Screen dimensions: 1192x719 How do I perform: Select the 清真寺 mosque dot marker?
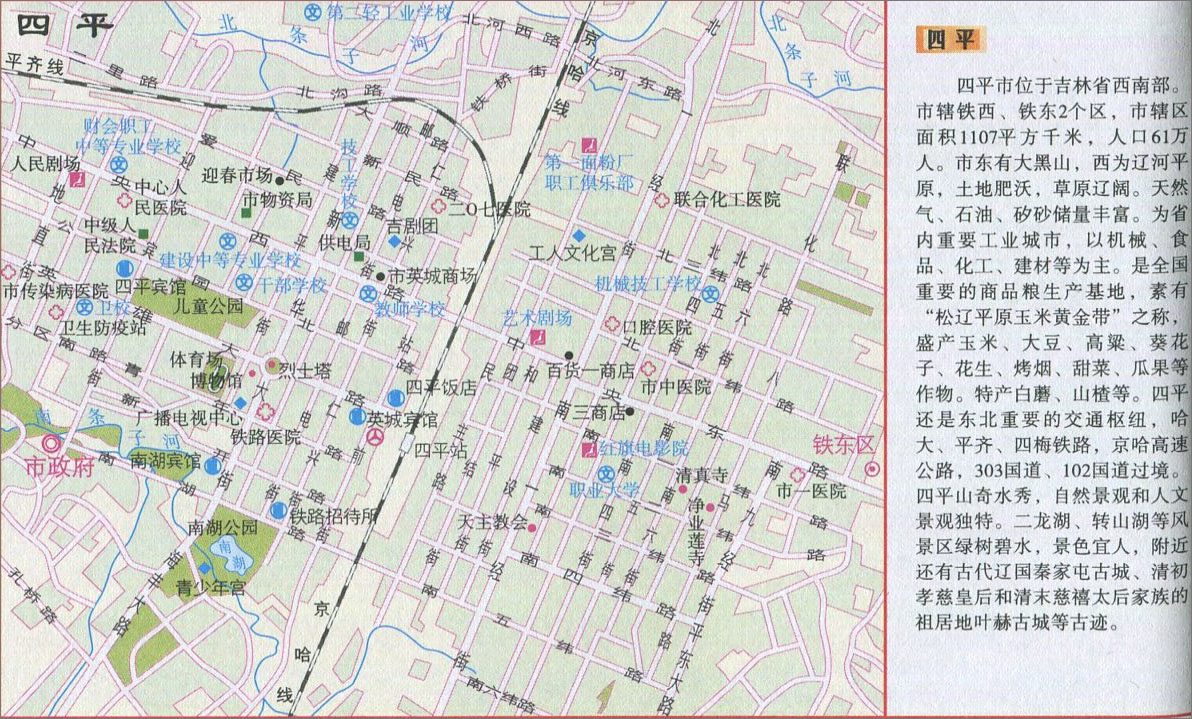[683, 489]
